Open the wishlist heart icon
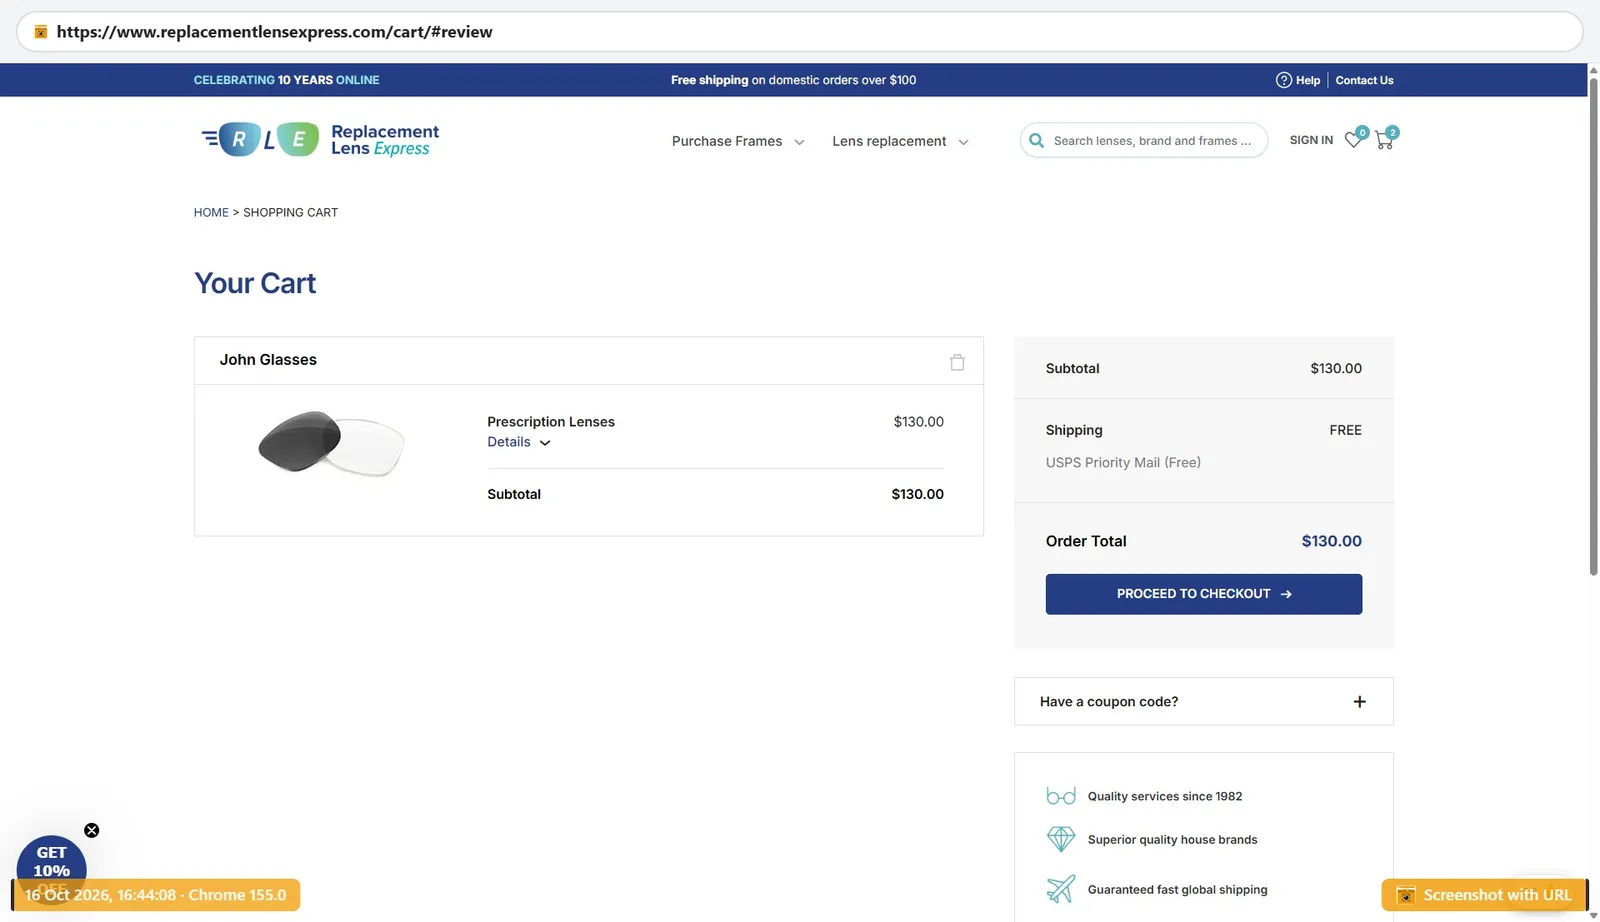The height and width of the screenshot is (922, 1600). [x=1354, y=140]
